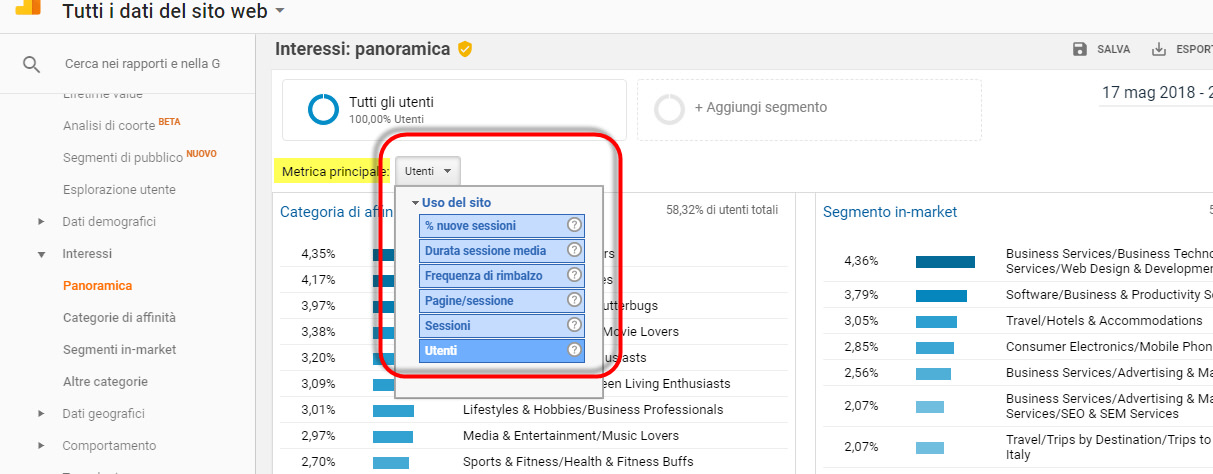Image resolution: width=1213 pixels, height=474 pixels.
Task: Open Altre categorie report
Action: coord(105,381)
